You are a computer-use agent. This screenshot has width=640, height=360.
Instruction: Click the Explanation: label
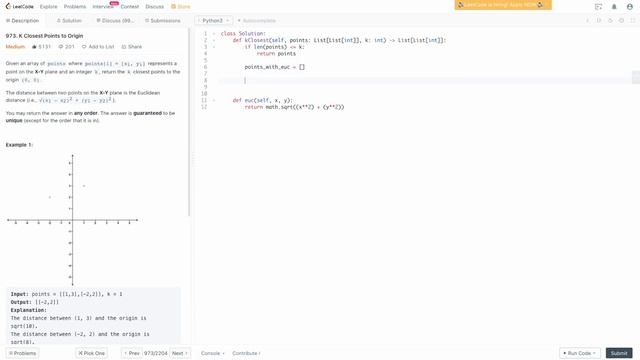tap(29, 310)
